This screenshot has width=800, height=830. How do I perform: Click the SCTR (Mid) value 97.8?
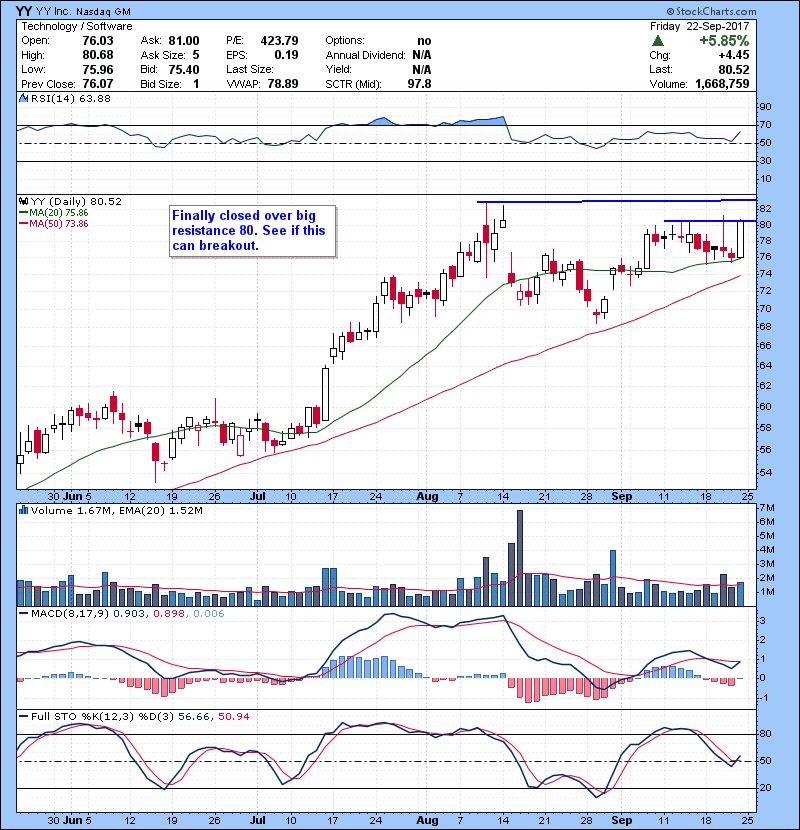click(x=419, y=84)
